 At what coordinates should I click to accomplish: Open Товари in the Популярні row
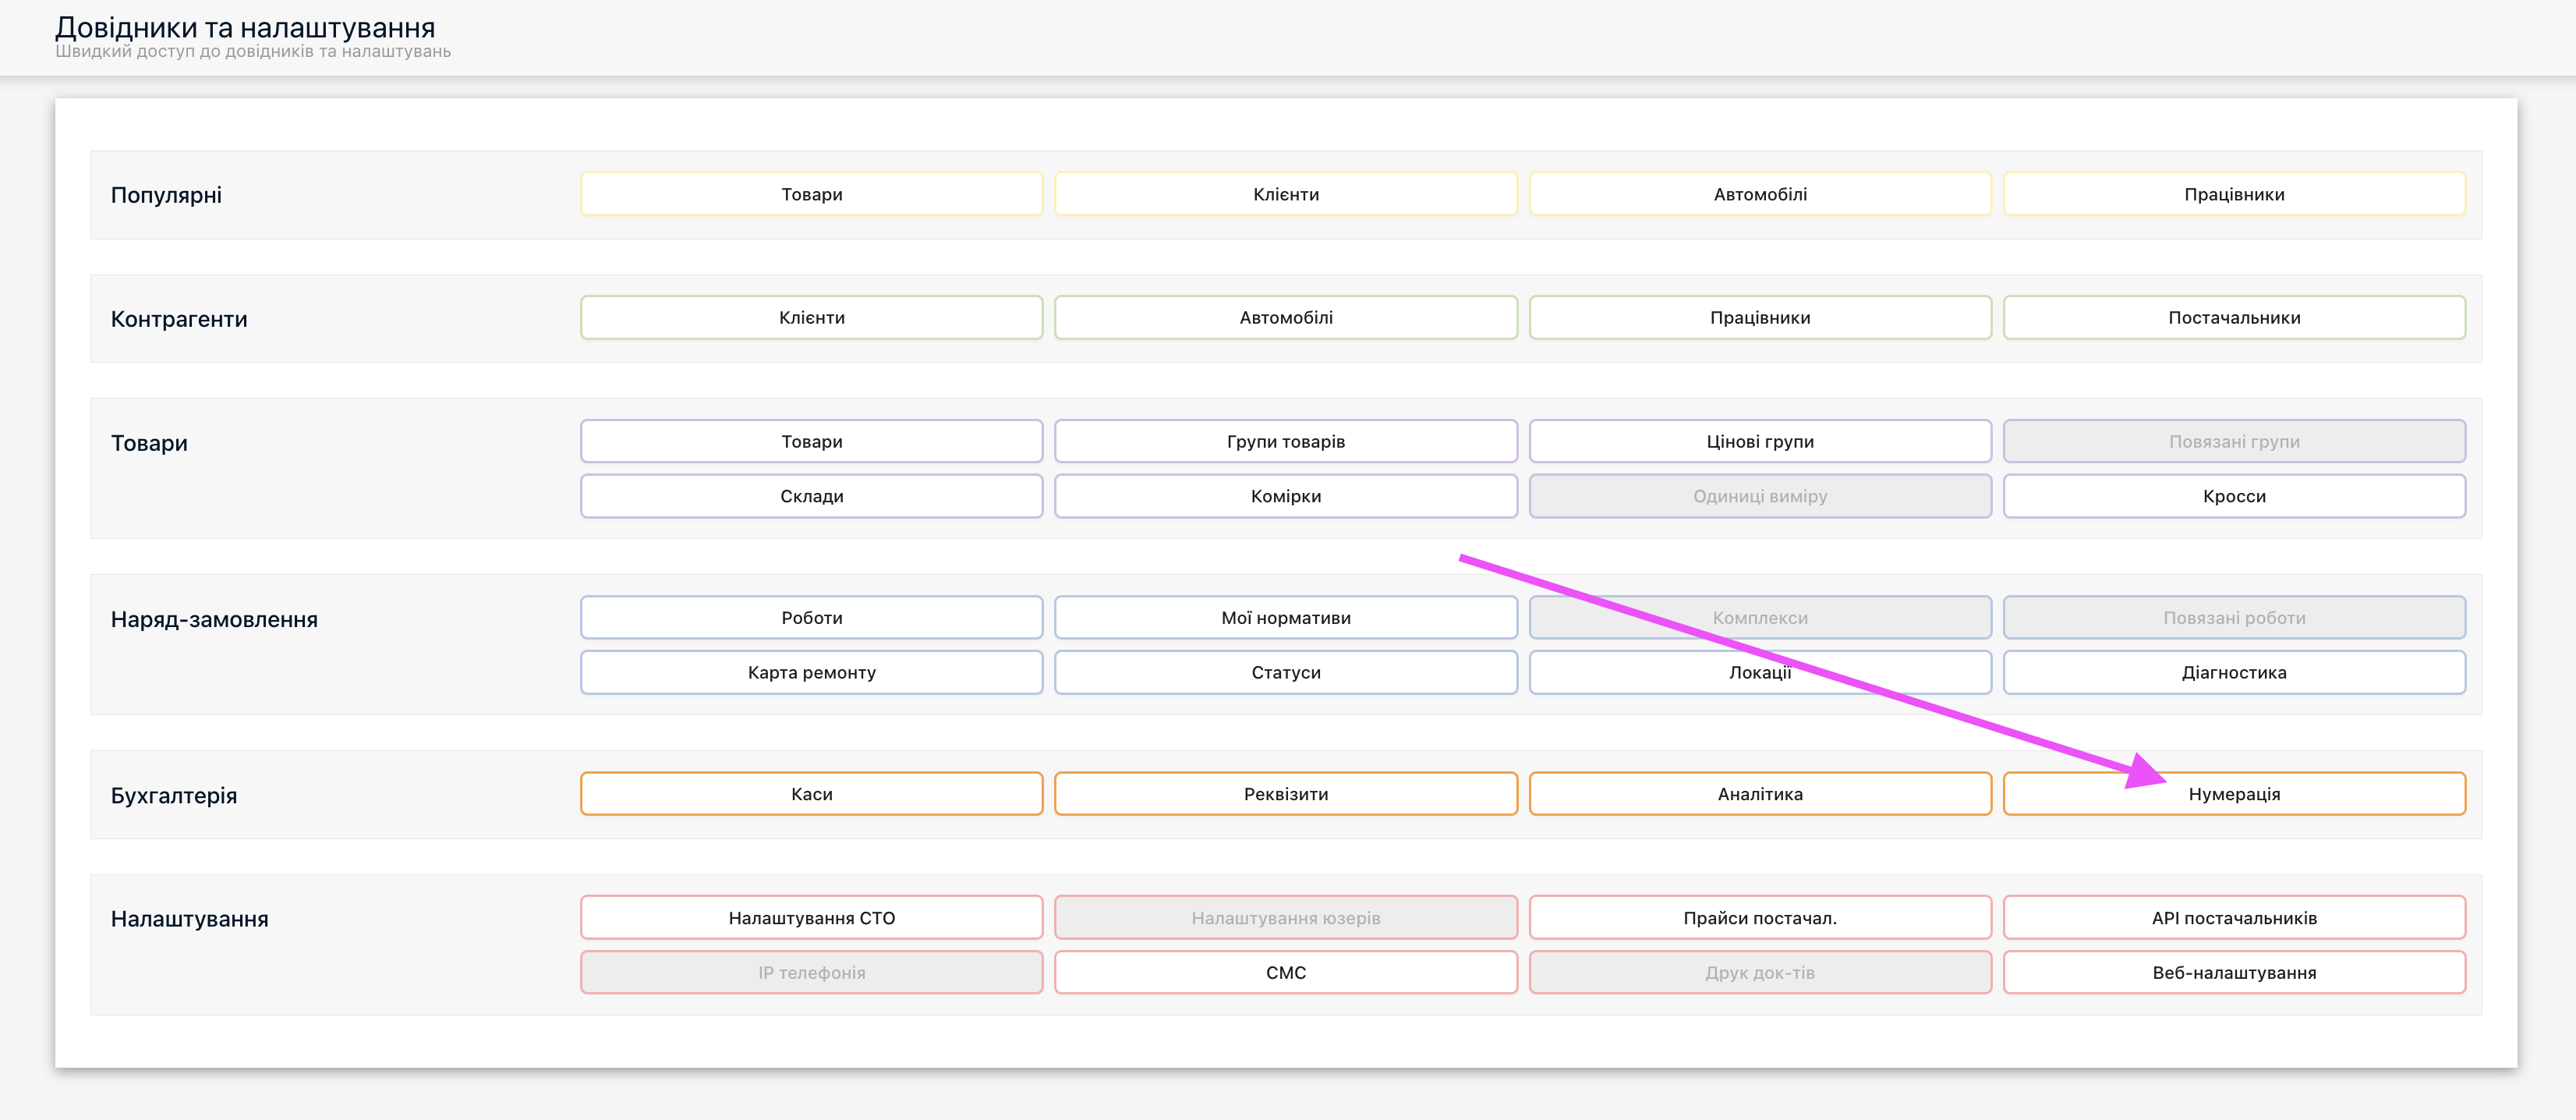[811, 194]
